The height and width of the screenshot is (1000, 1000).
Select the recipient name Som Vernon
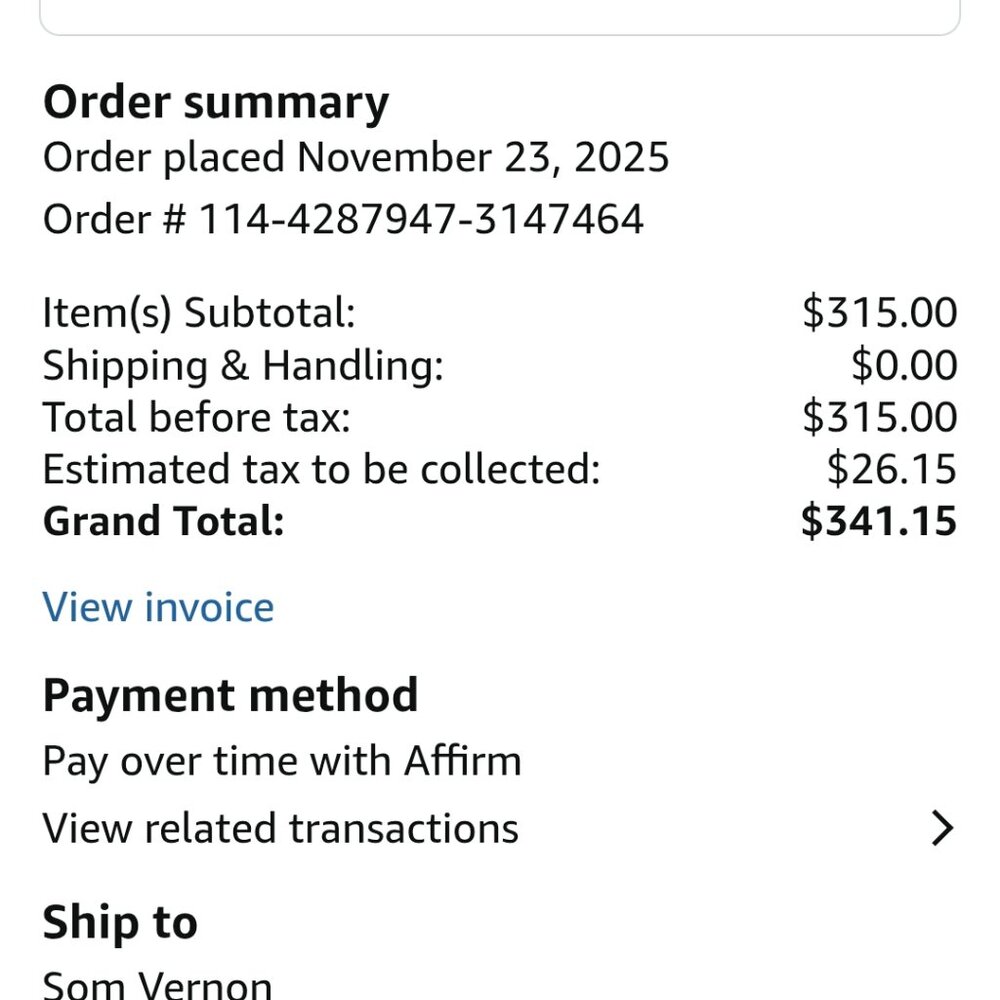pyautogui.click(x=157, y=984)
